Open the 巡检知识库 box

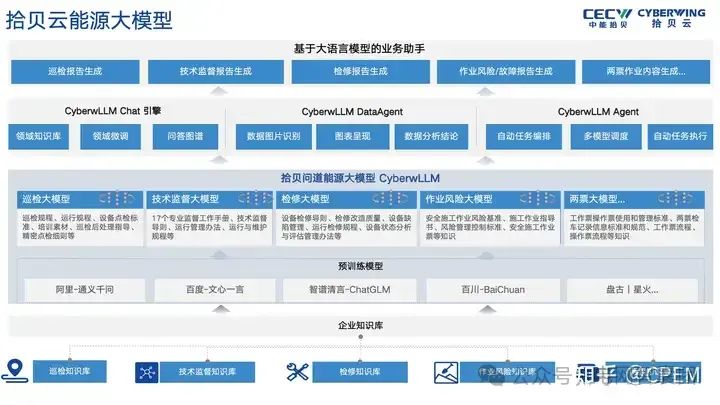pos(70,371)
